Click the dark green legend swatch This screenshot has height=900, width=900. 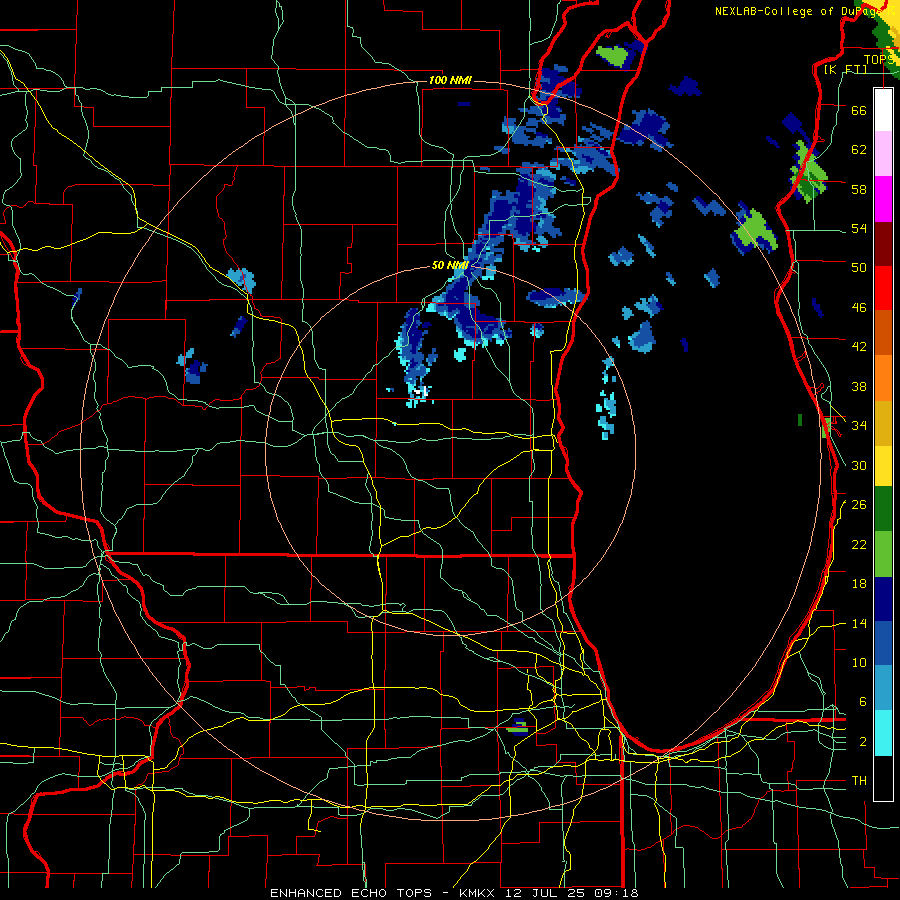883,508
